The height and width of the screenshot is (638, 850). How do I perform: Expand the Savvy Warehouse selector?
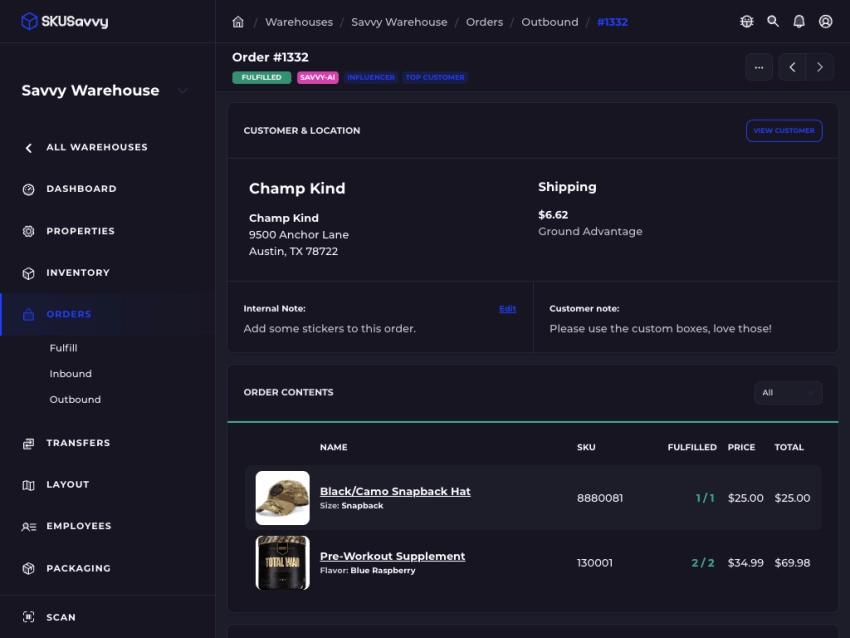click(x=182, y=91)
